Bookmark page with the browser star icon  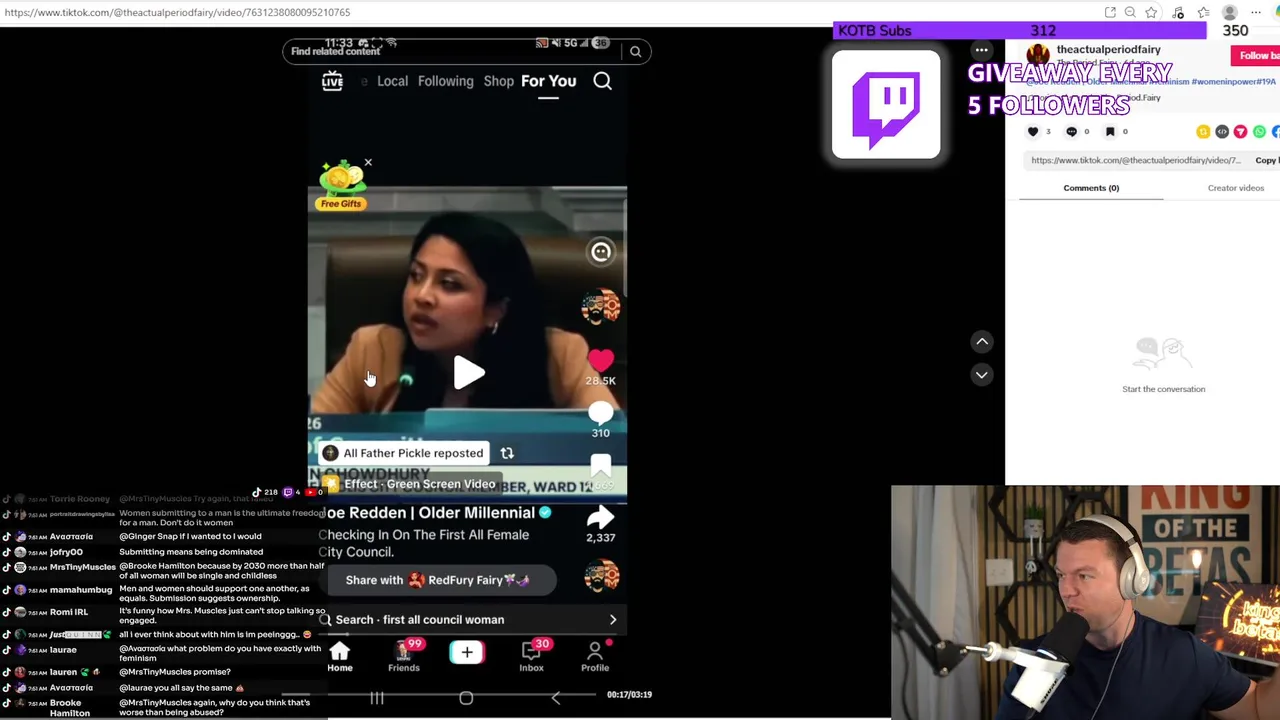1151,12
